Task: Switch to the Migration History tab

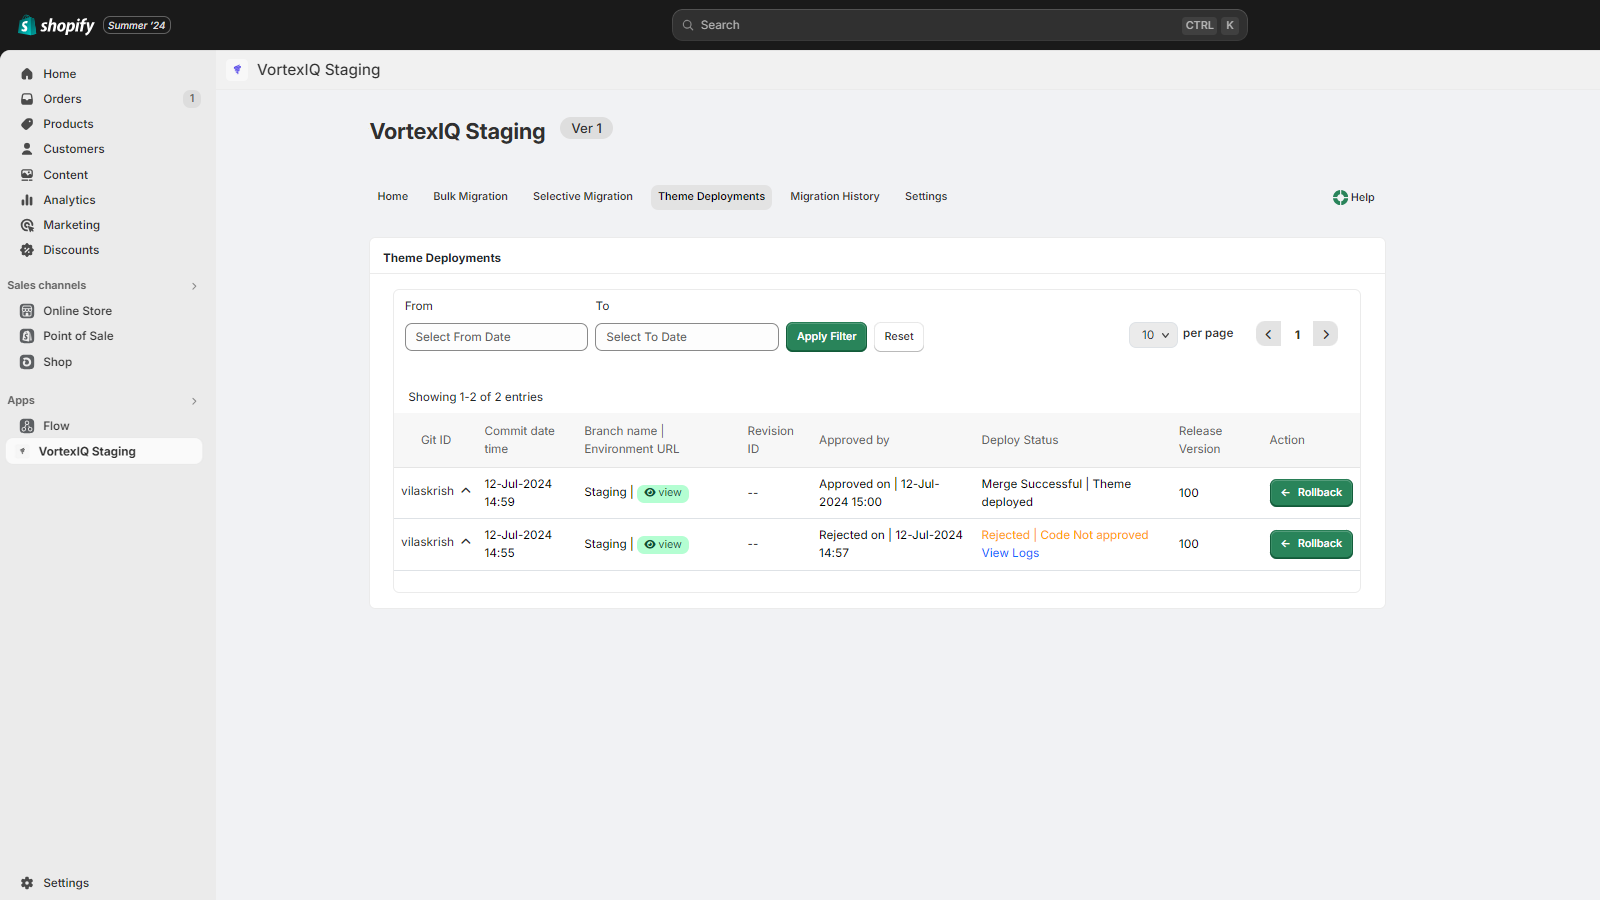Action: (835, 196)
